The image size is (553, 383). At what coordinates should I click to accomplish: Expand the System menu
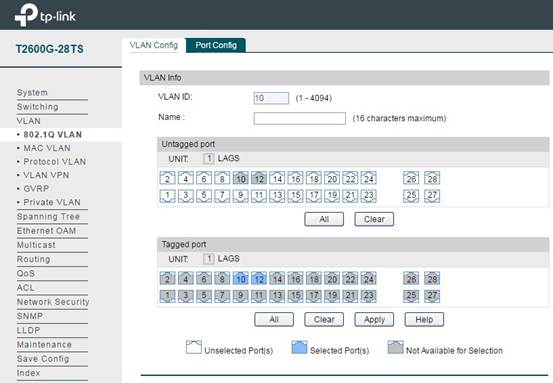32,92
